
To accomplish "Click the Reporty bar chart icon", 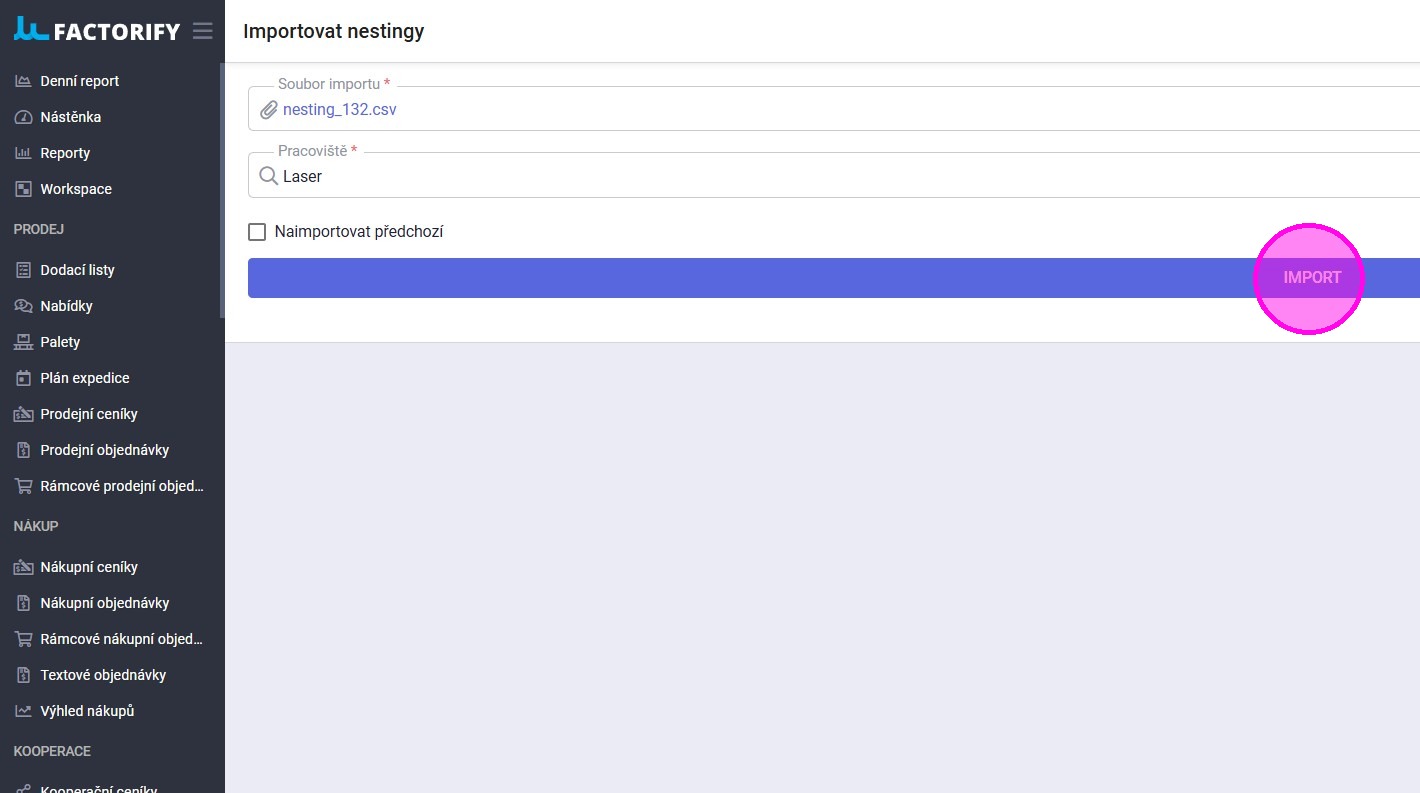I will pos(23,153).
